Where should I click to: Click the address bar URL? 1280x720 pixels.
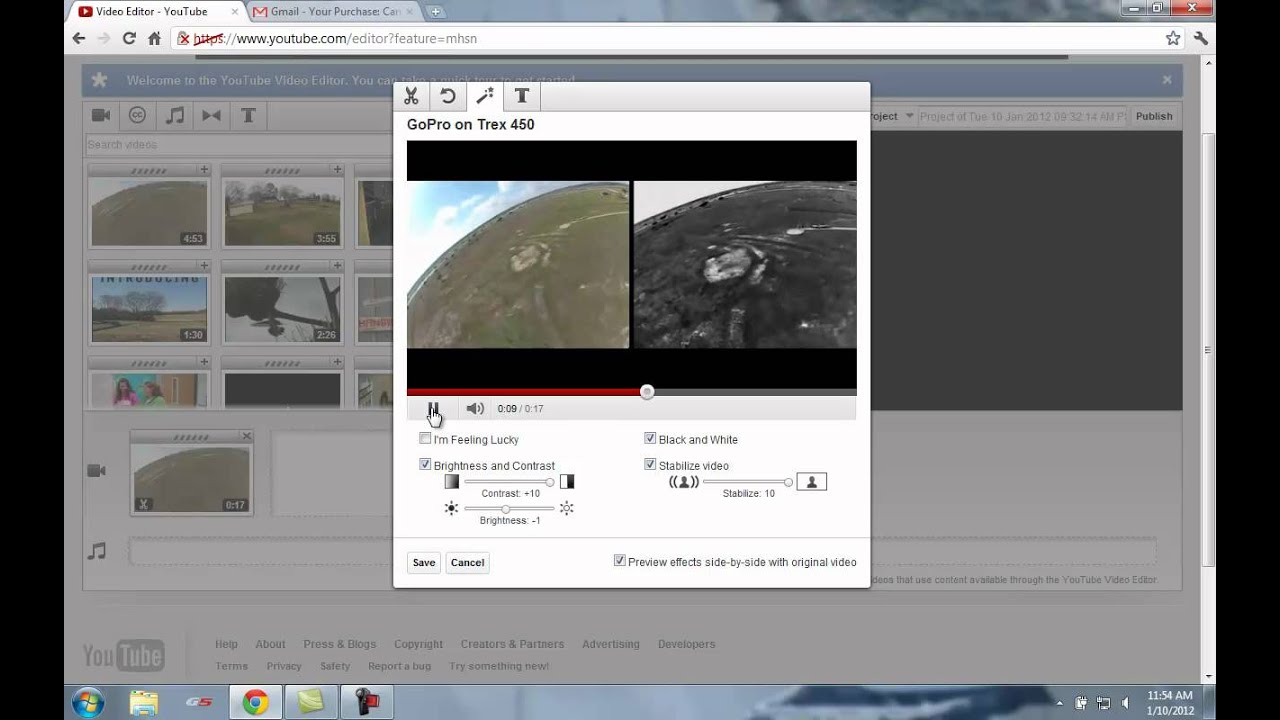335,38
